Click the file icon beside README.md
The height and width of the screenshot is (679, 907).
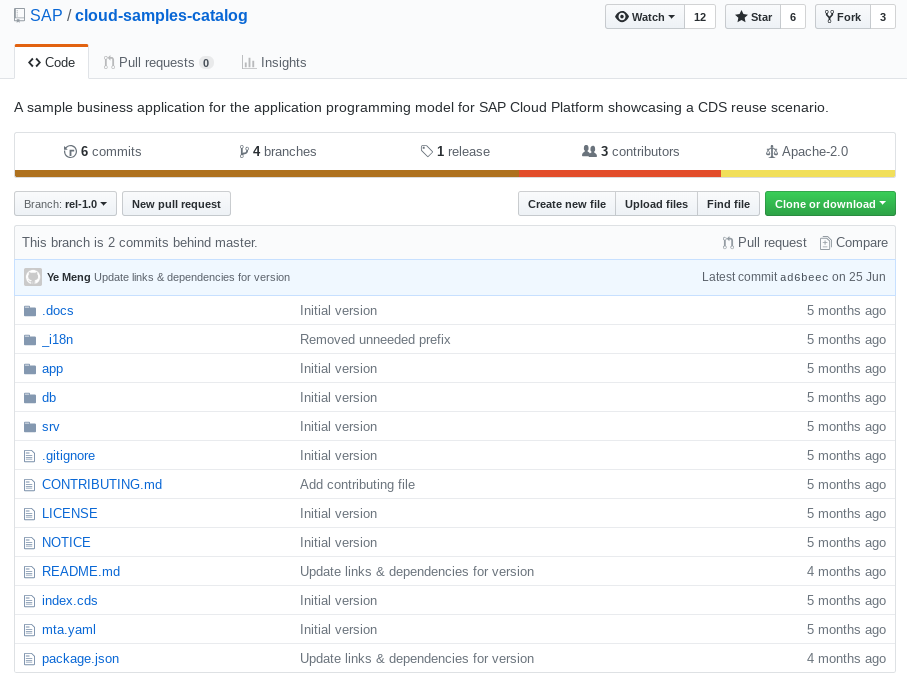(x=30, y=572)
